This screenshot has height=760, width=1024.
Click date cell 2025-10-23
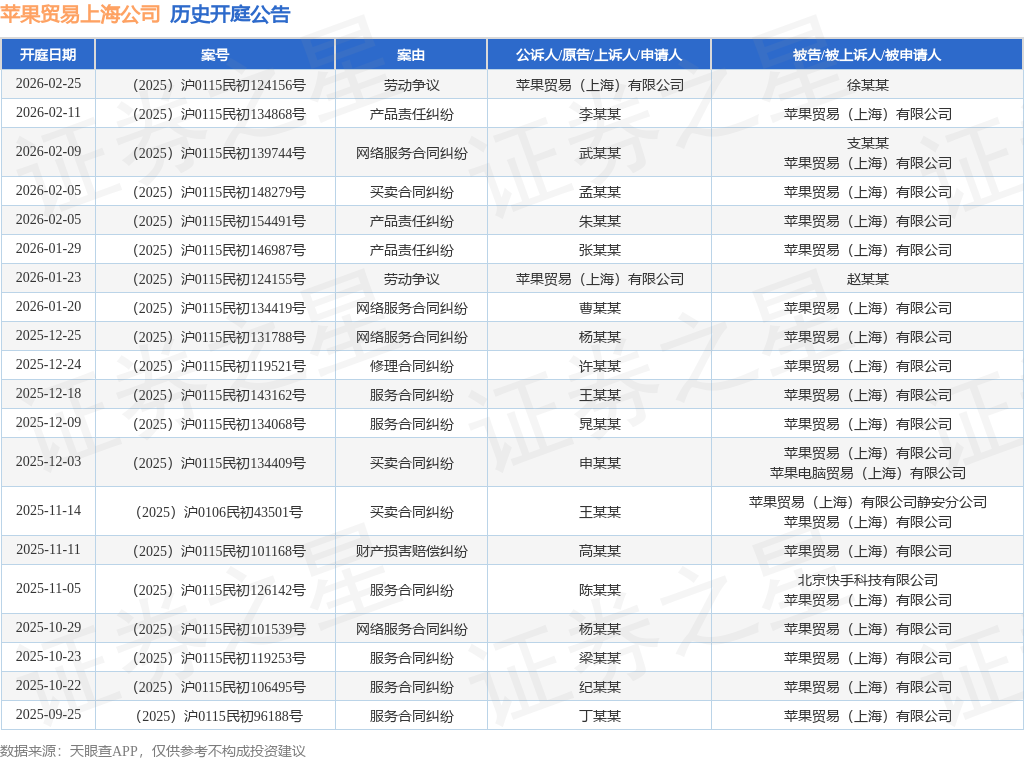48,656
